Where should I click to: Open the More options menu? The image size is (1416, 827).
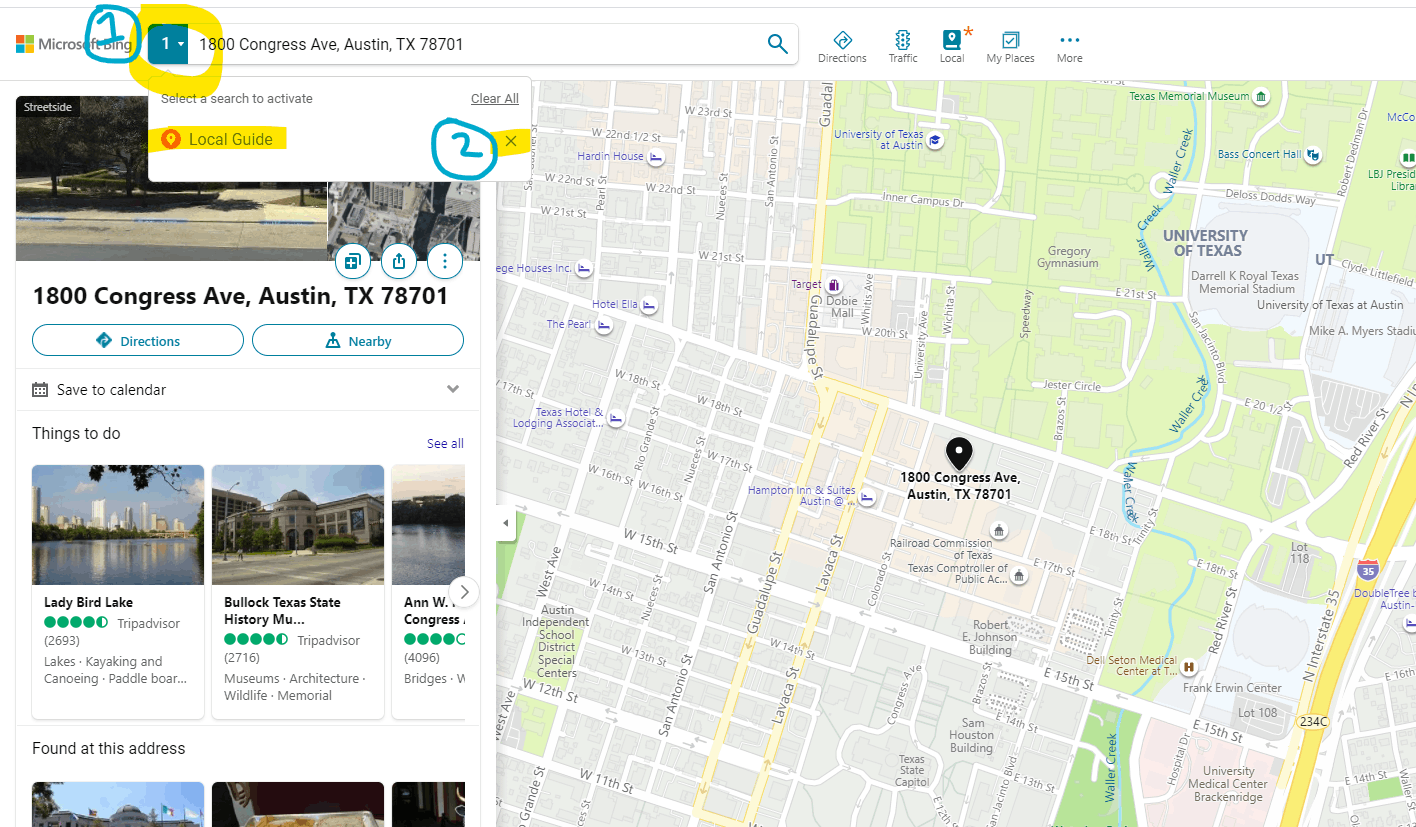[x=1069, y=46]
